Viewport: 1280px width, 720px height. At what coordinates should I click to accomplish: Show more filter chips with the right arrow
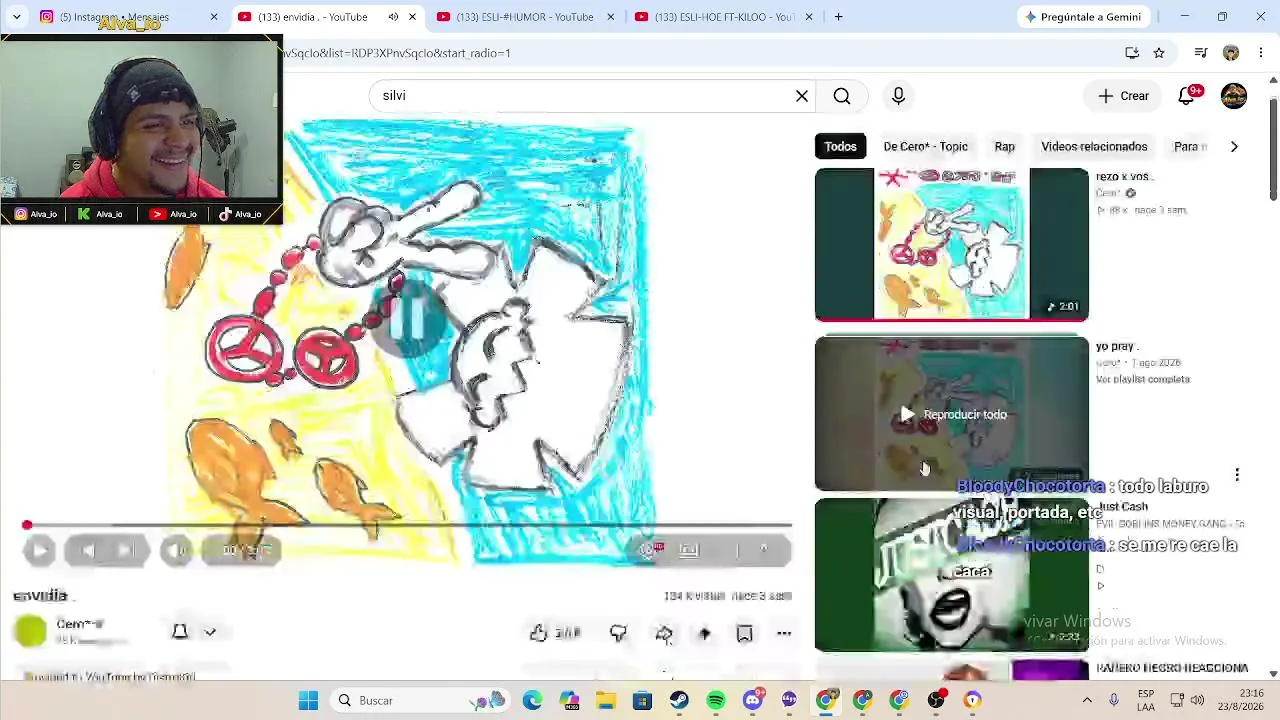pyautogui.click(x=1234, y=147)
